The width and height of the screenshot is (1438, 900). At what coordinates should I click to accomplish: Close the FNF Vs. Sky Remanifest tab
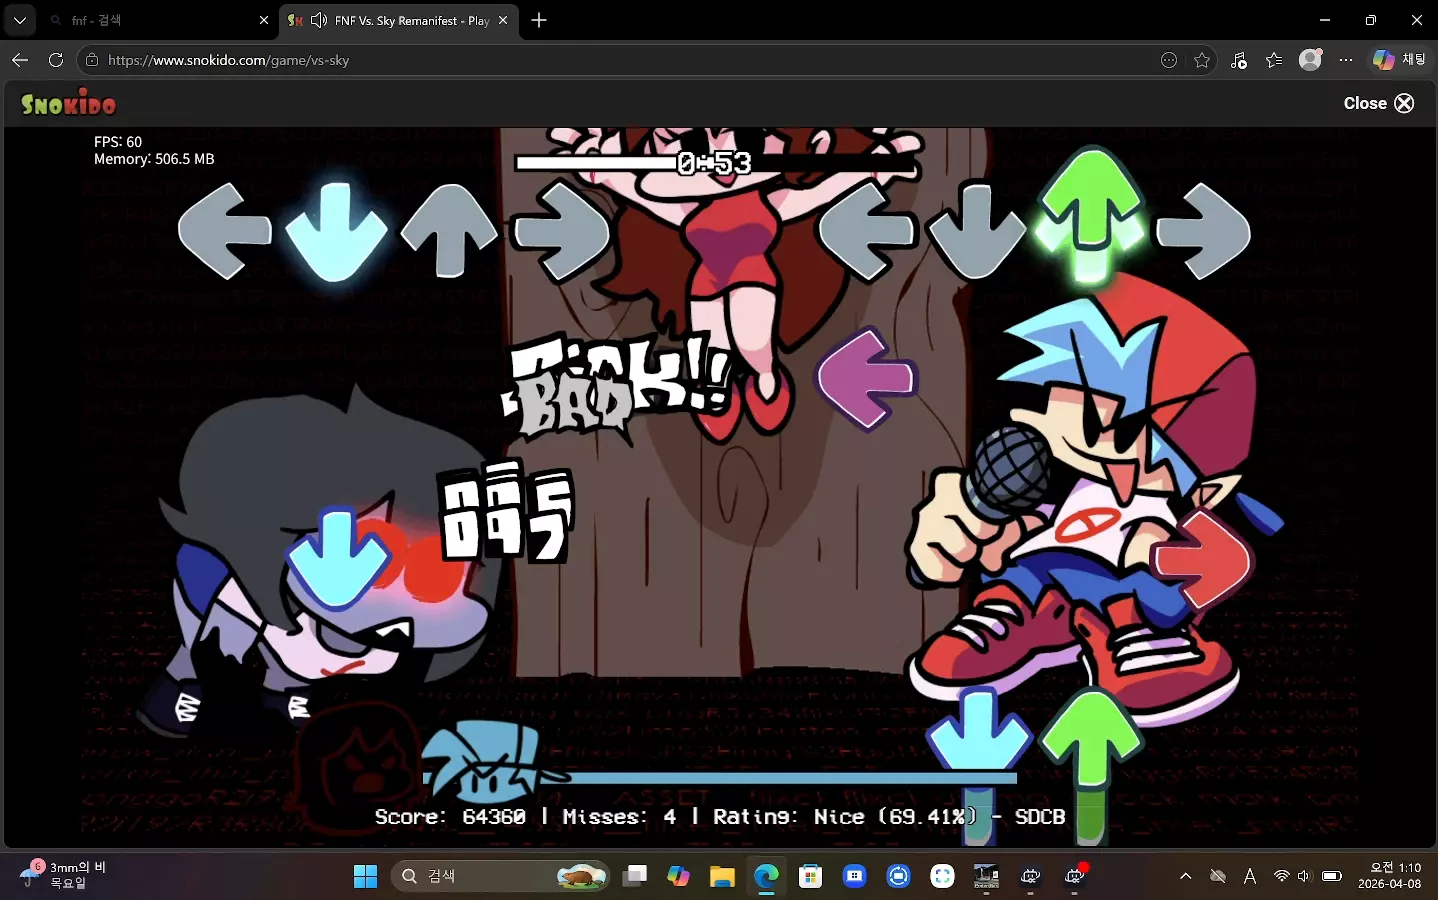[x=503, y=20]
